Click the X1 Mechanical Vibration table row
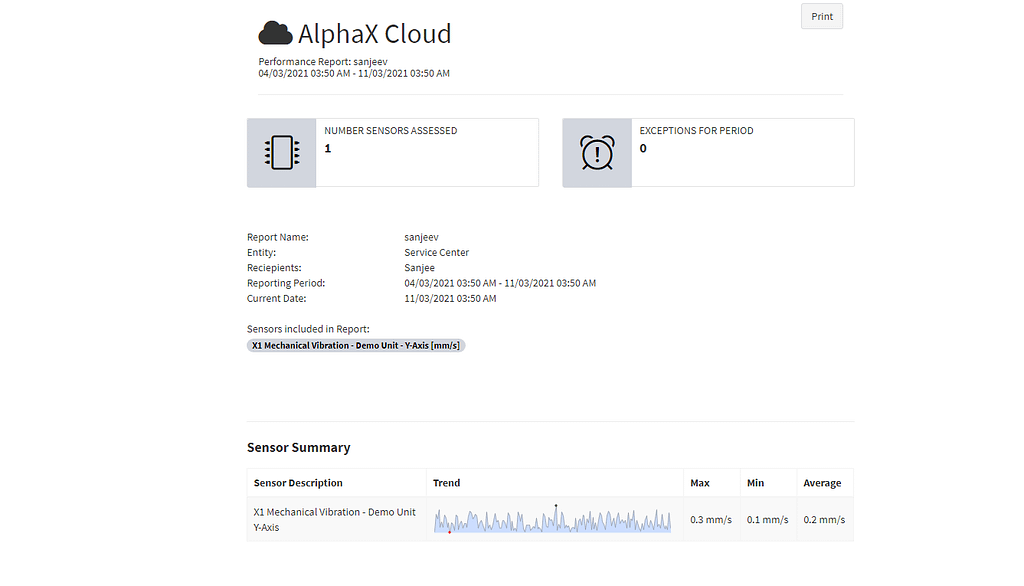Screen dimensions: 1024x586 tap(550, 519)
